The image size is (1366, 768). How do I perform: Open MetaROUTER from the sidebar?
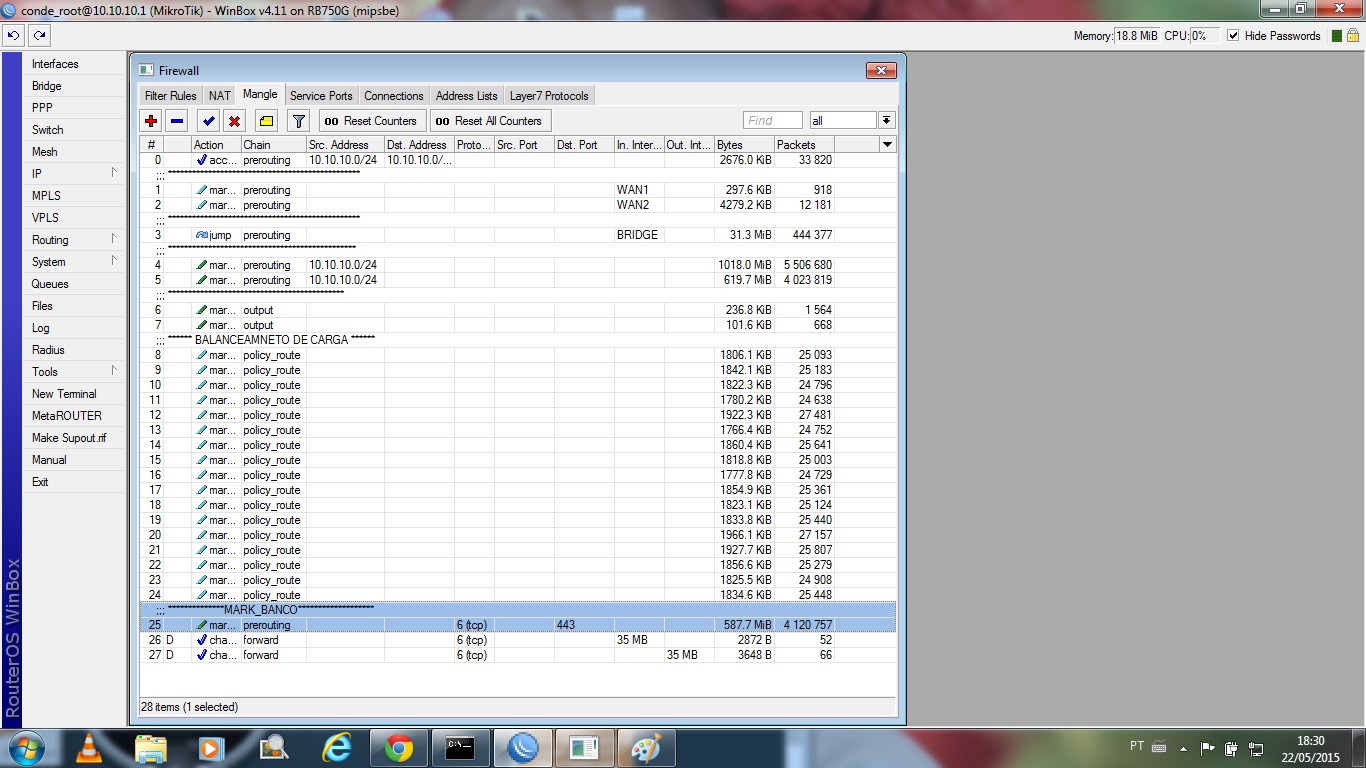pos(75,416)
